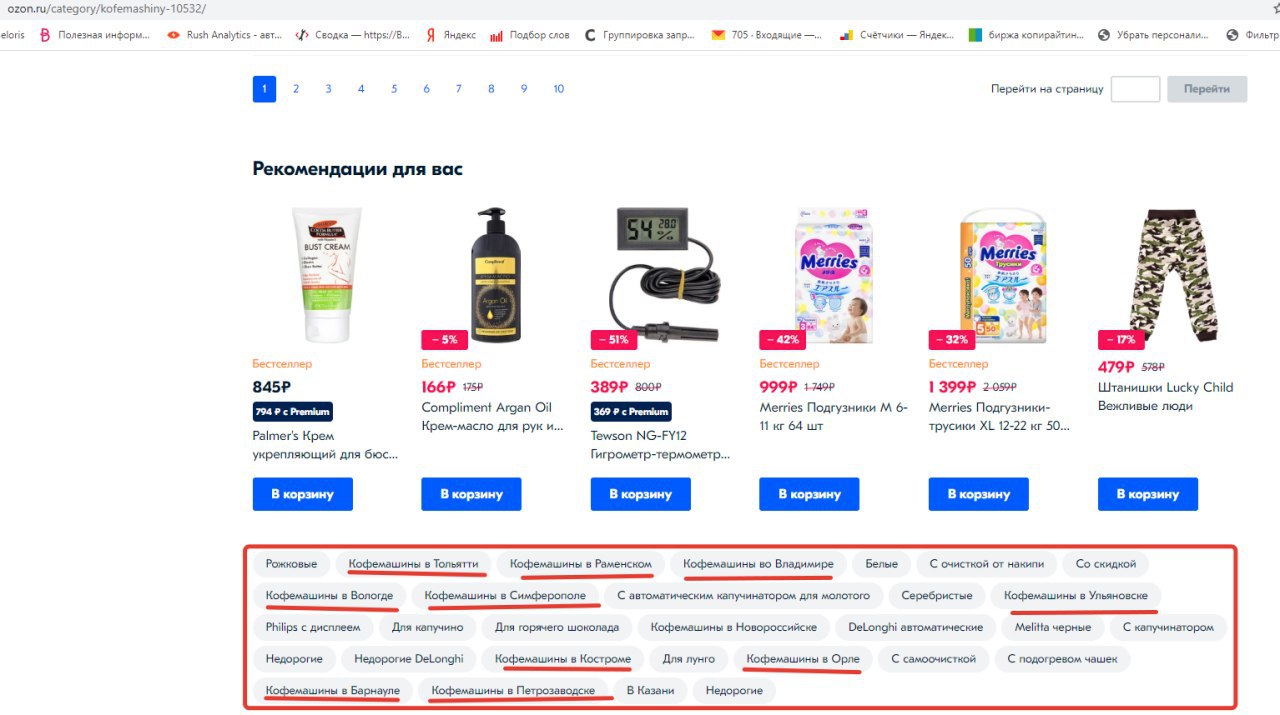Screen dimensions: 1280x715
Task: Open the Убрать персонализацию bookmark
Action: tap(1153, 35)
